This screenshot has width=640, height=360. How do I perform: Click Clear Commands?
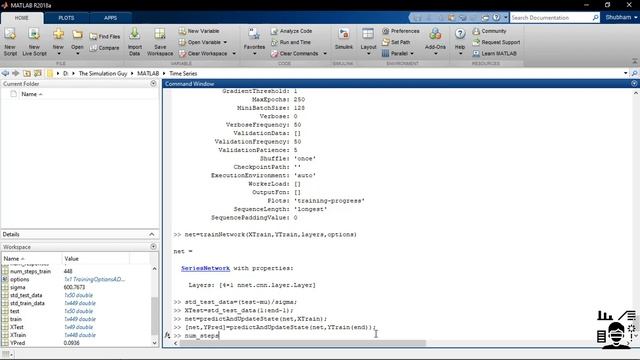click(x=295, y=53)
